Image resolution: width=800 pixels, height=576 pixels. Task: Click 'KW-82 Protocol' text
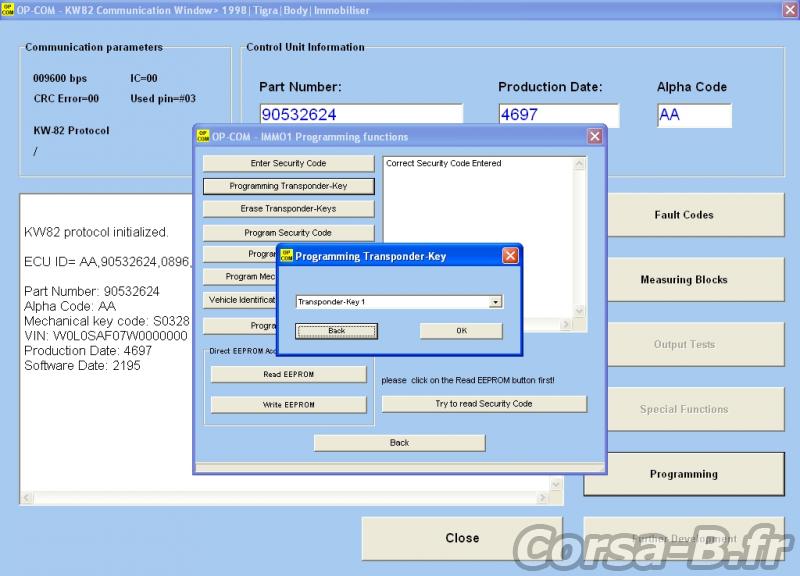tap(71, 130)
